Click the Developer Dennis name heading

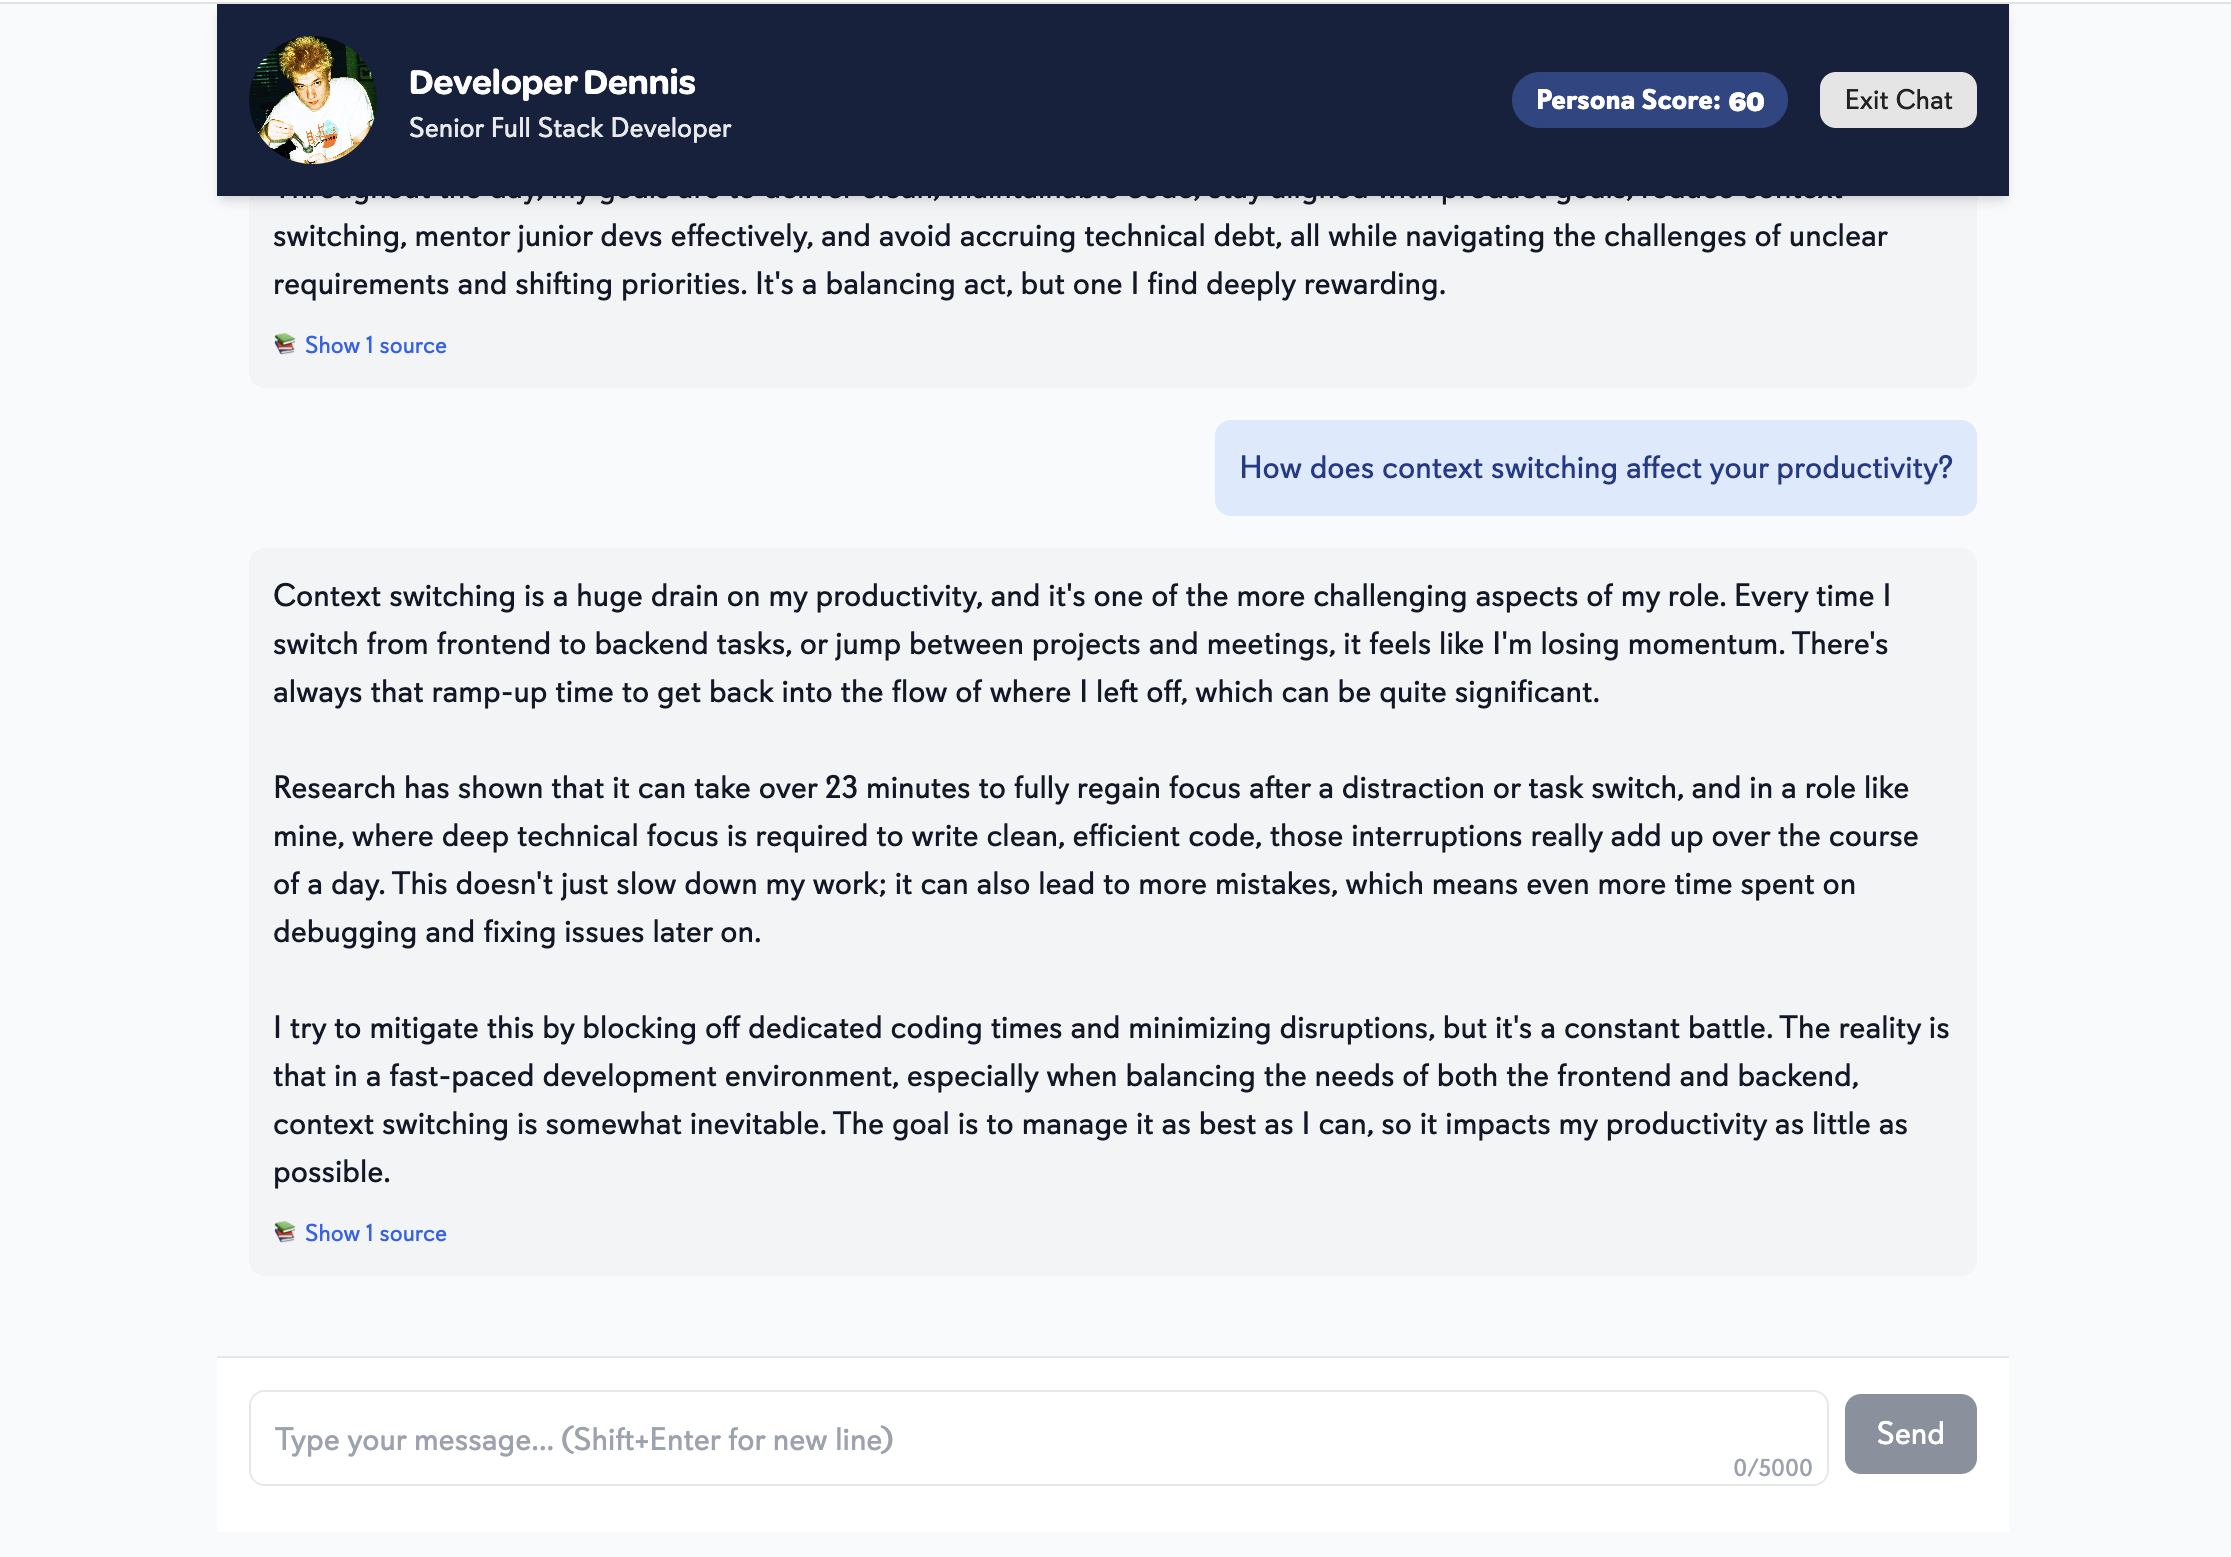(552, 82)
